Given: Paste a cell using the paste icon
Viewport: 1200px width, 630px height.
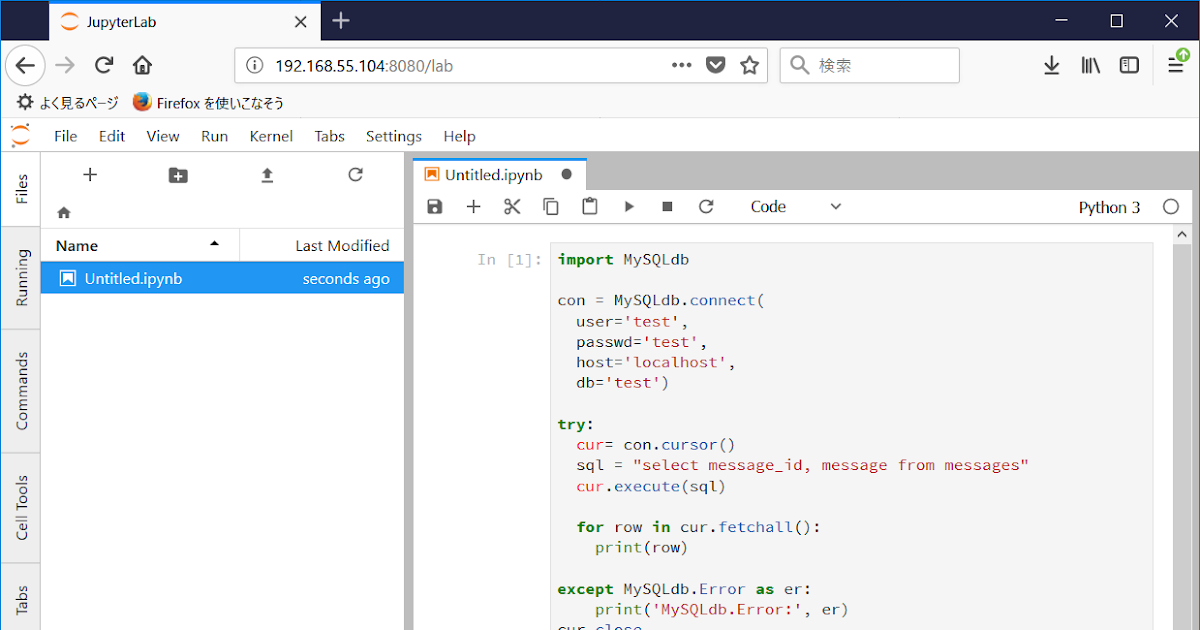Looking at the screenshot, I should point(590,206).
